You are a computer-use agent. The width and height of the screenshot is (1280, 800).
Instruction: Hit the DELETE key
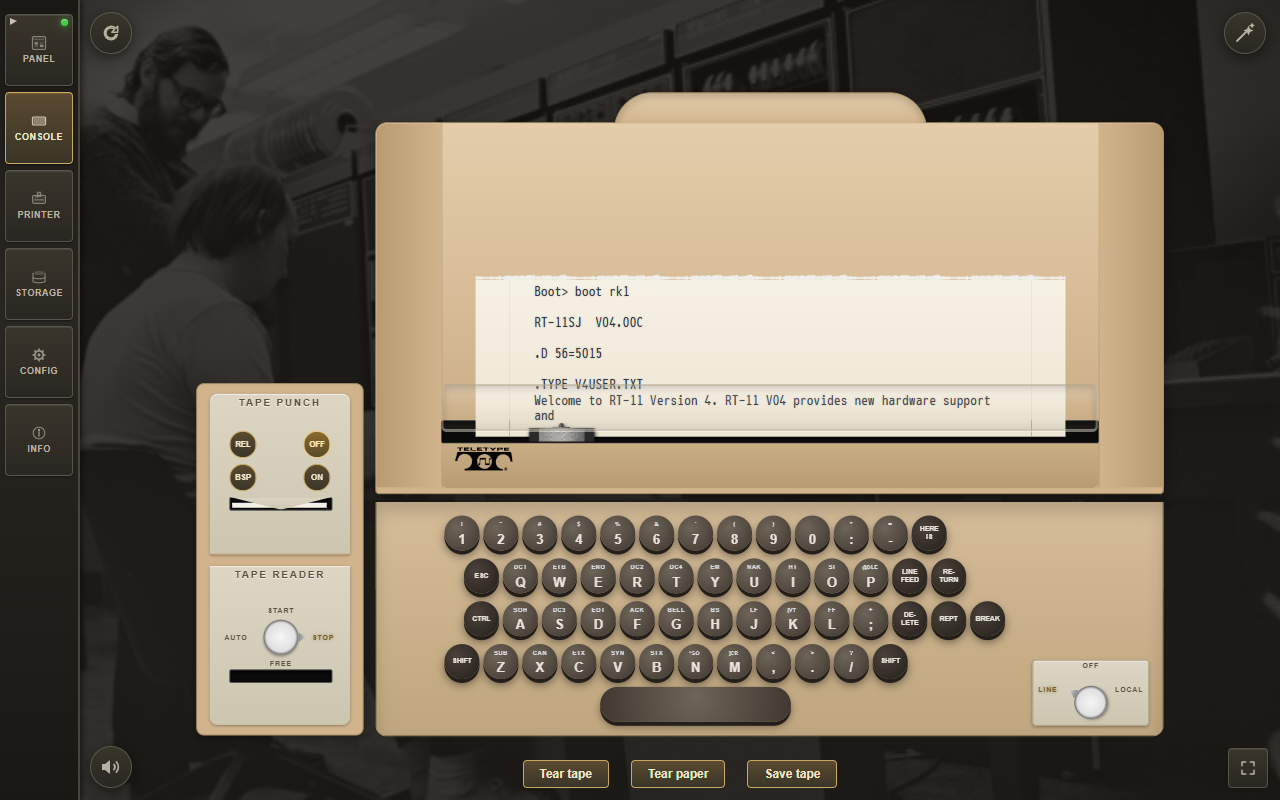click(909, 619)
